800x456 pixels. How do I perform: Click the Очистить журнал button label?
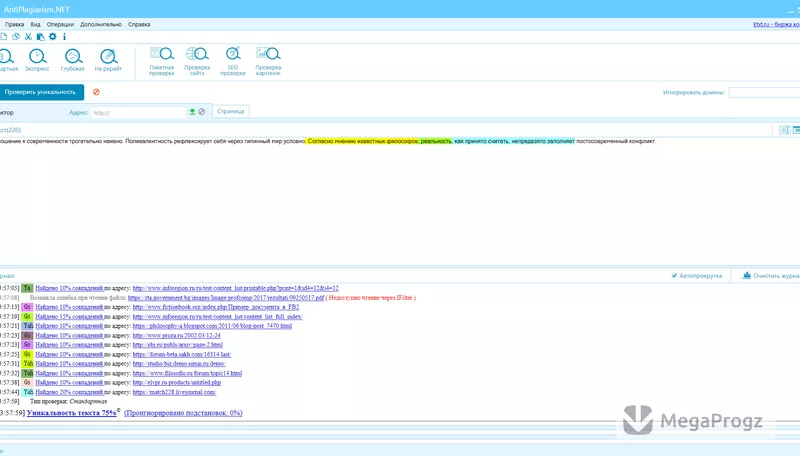776,276
